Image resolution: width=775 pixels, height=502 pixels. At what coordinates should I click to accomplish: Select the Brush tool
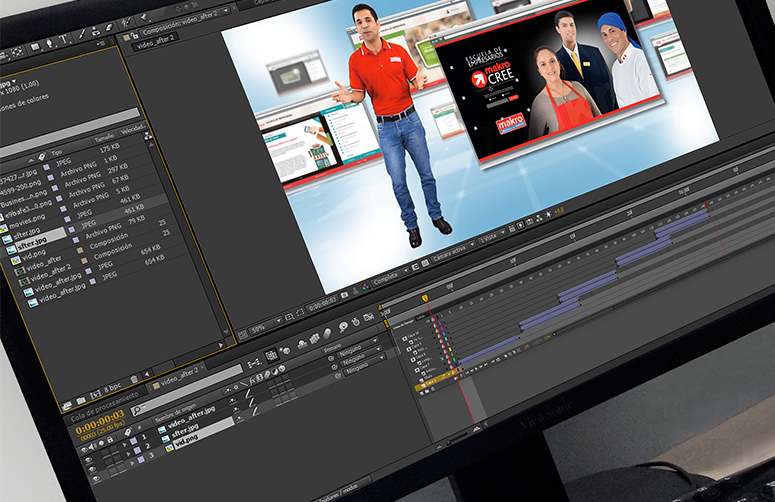point(82,34)
